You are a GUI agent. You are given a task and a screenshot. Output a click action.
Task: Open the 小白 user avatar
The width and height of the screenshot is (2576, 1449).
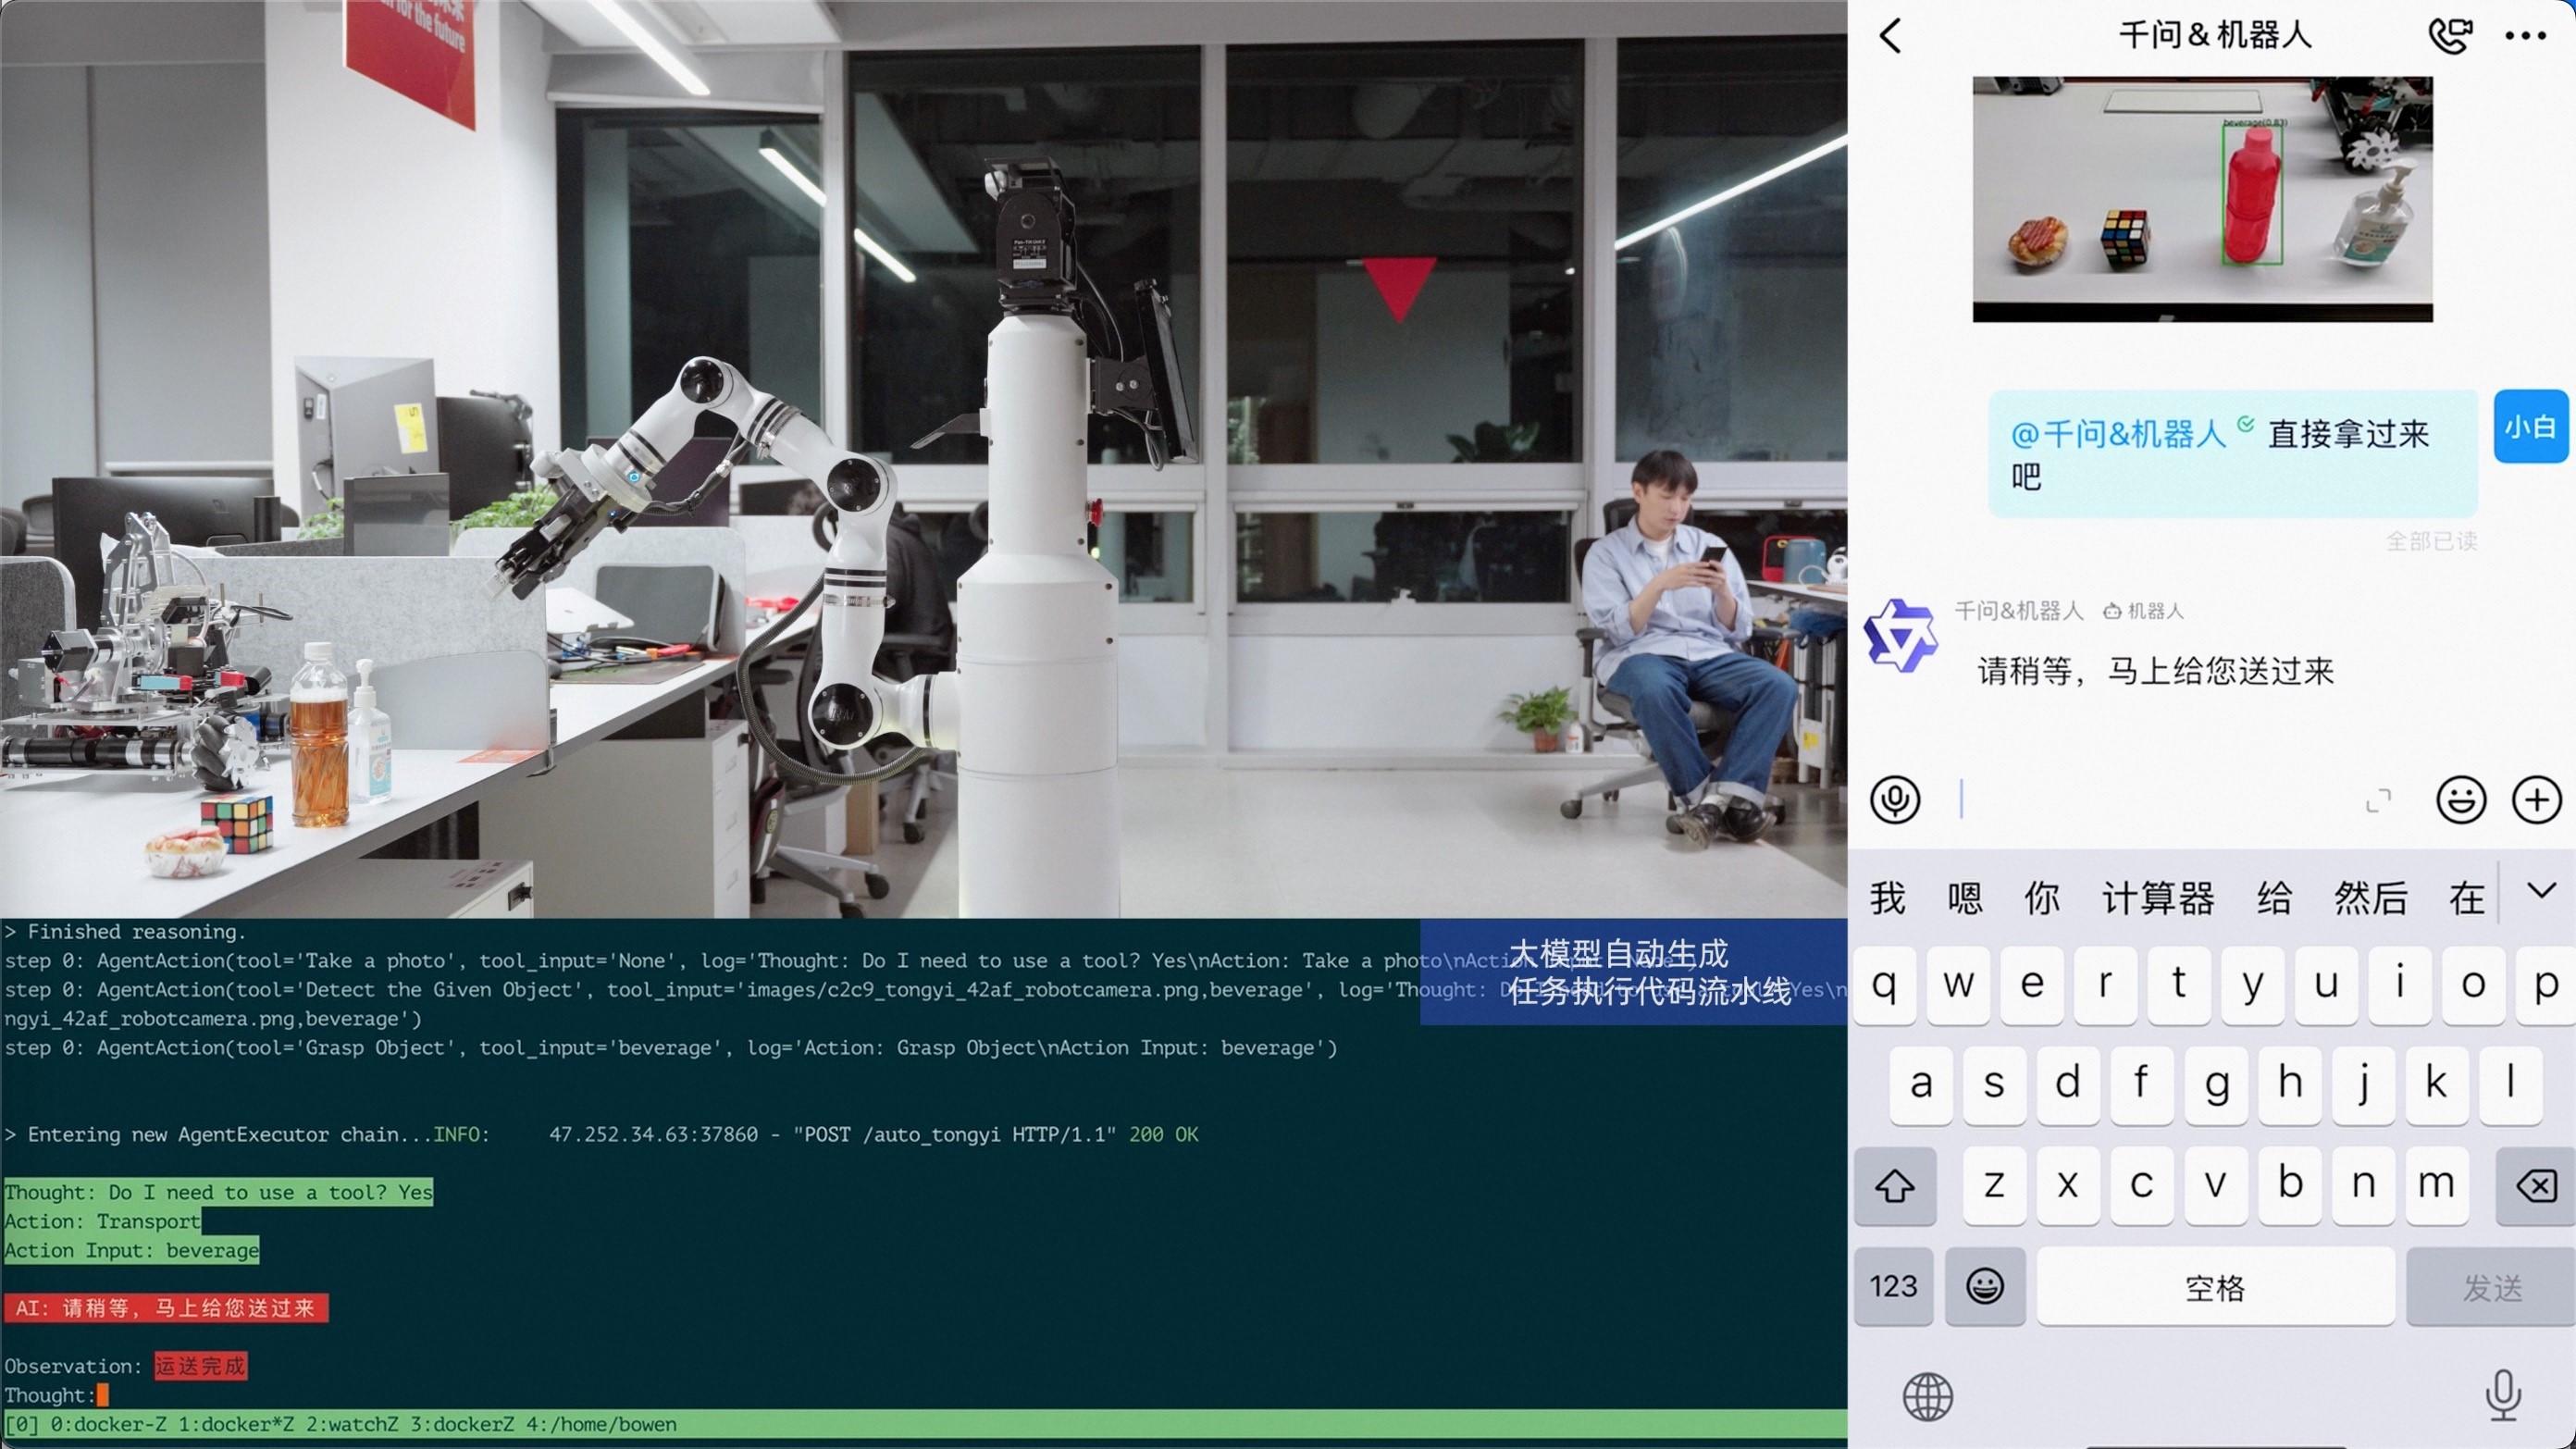point(2530,427)
